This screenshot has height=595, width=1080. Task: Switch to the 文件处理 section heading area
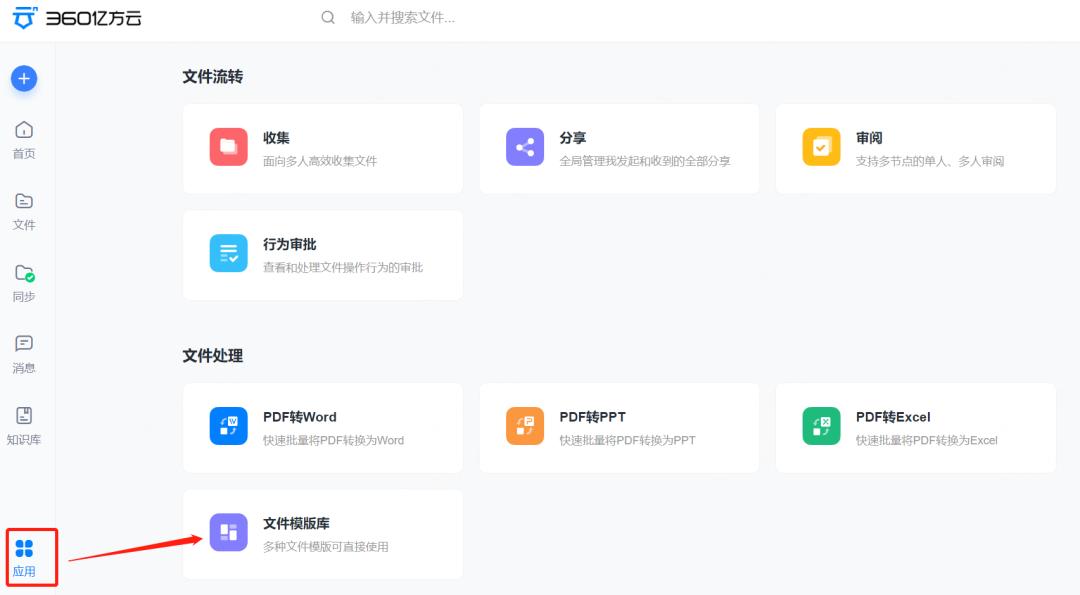[x=211, y=355]
